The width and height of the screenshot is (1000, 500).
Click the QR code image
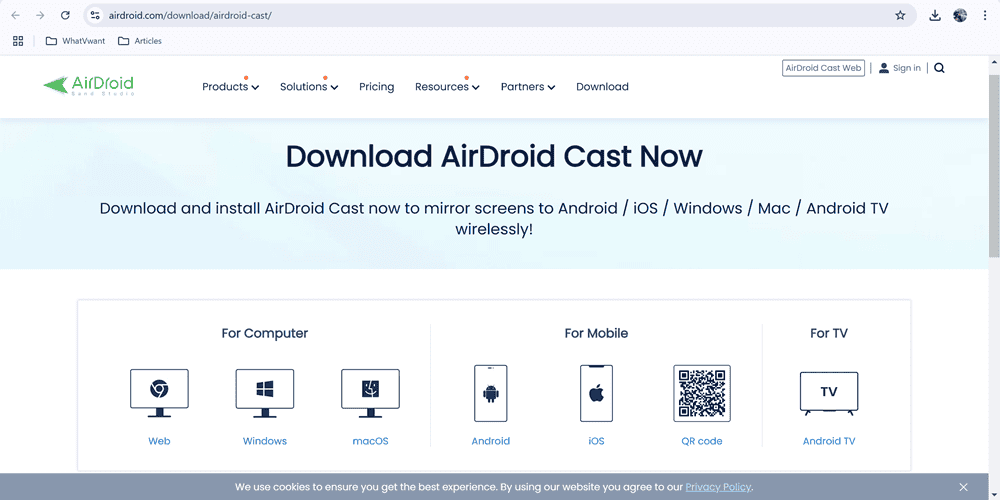tap(702, 393)
